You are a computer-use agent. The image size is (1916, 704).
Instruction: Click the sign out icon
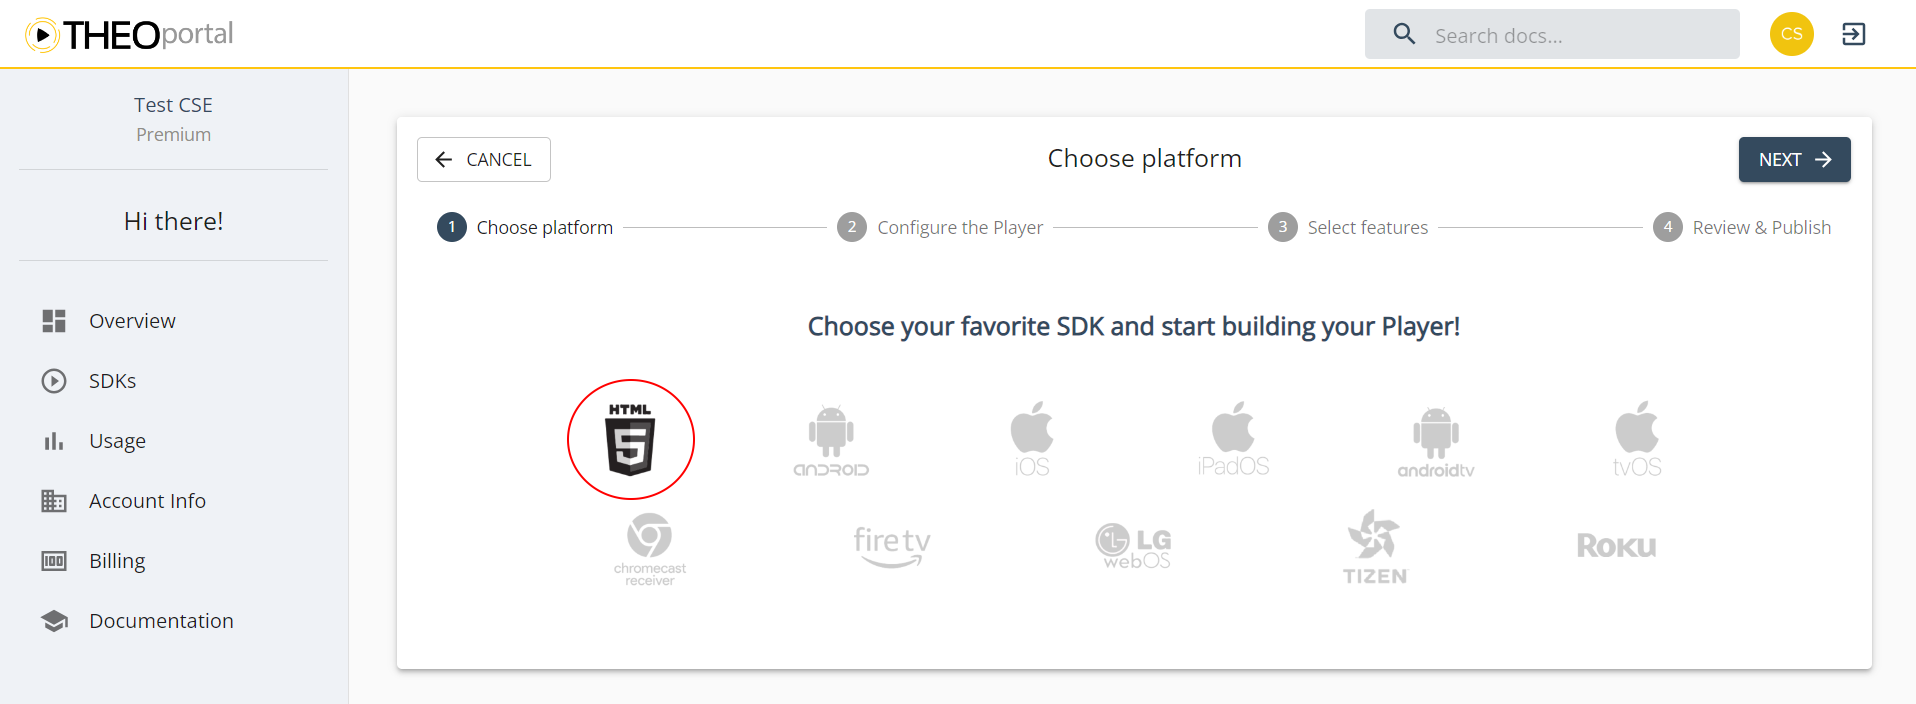pos(1854,33)
